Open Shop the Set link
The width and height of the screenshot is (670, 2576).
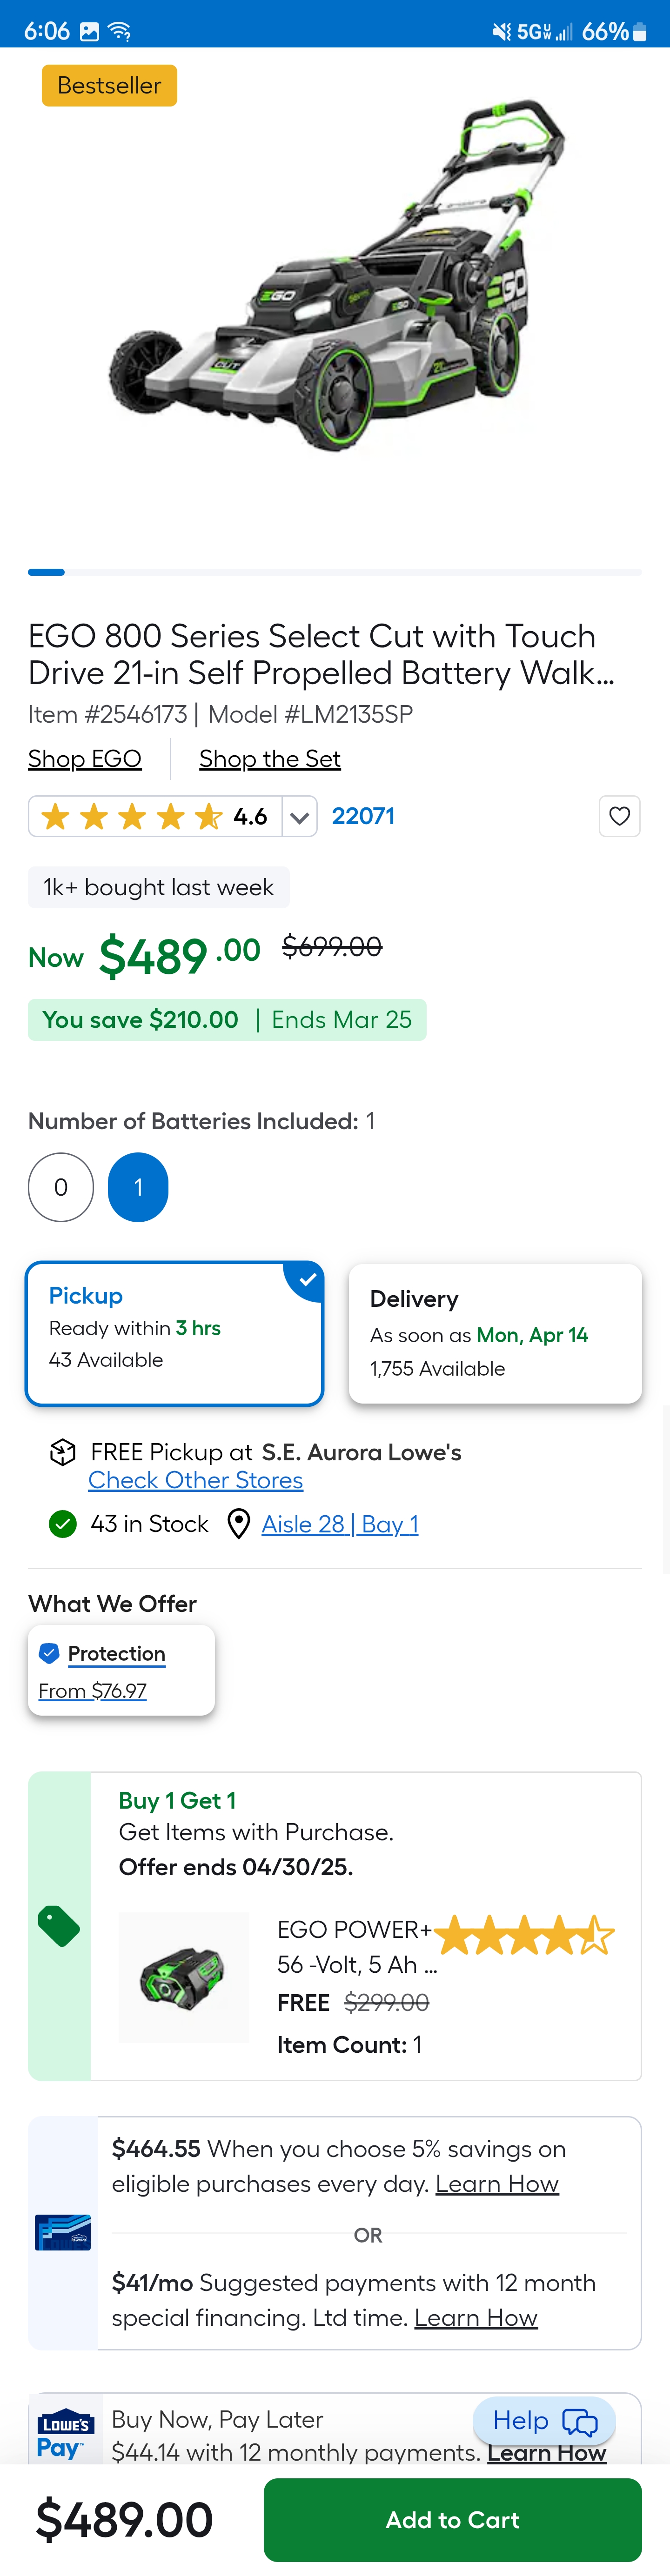[270, 759]
